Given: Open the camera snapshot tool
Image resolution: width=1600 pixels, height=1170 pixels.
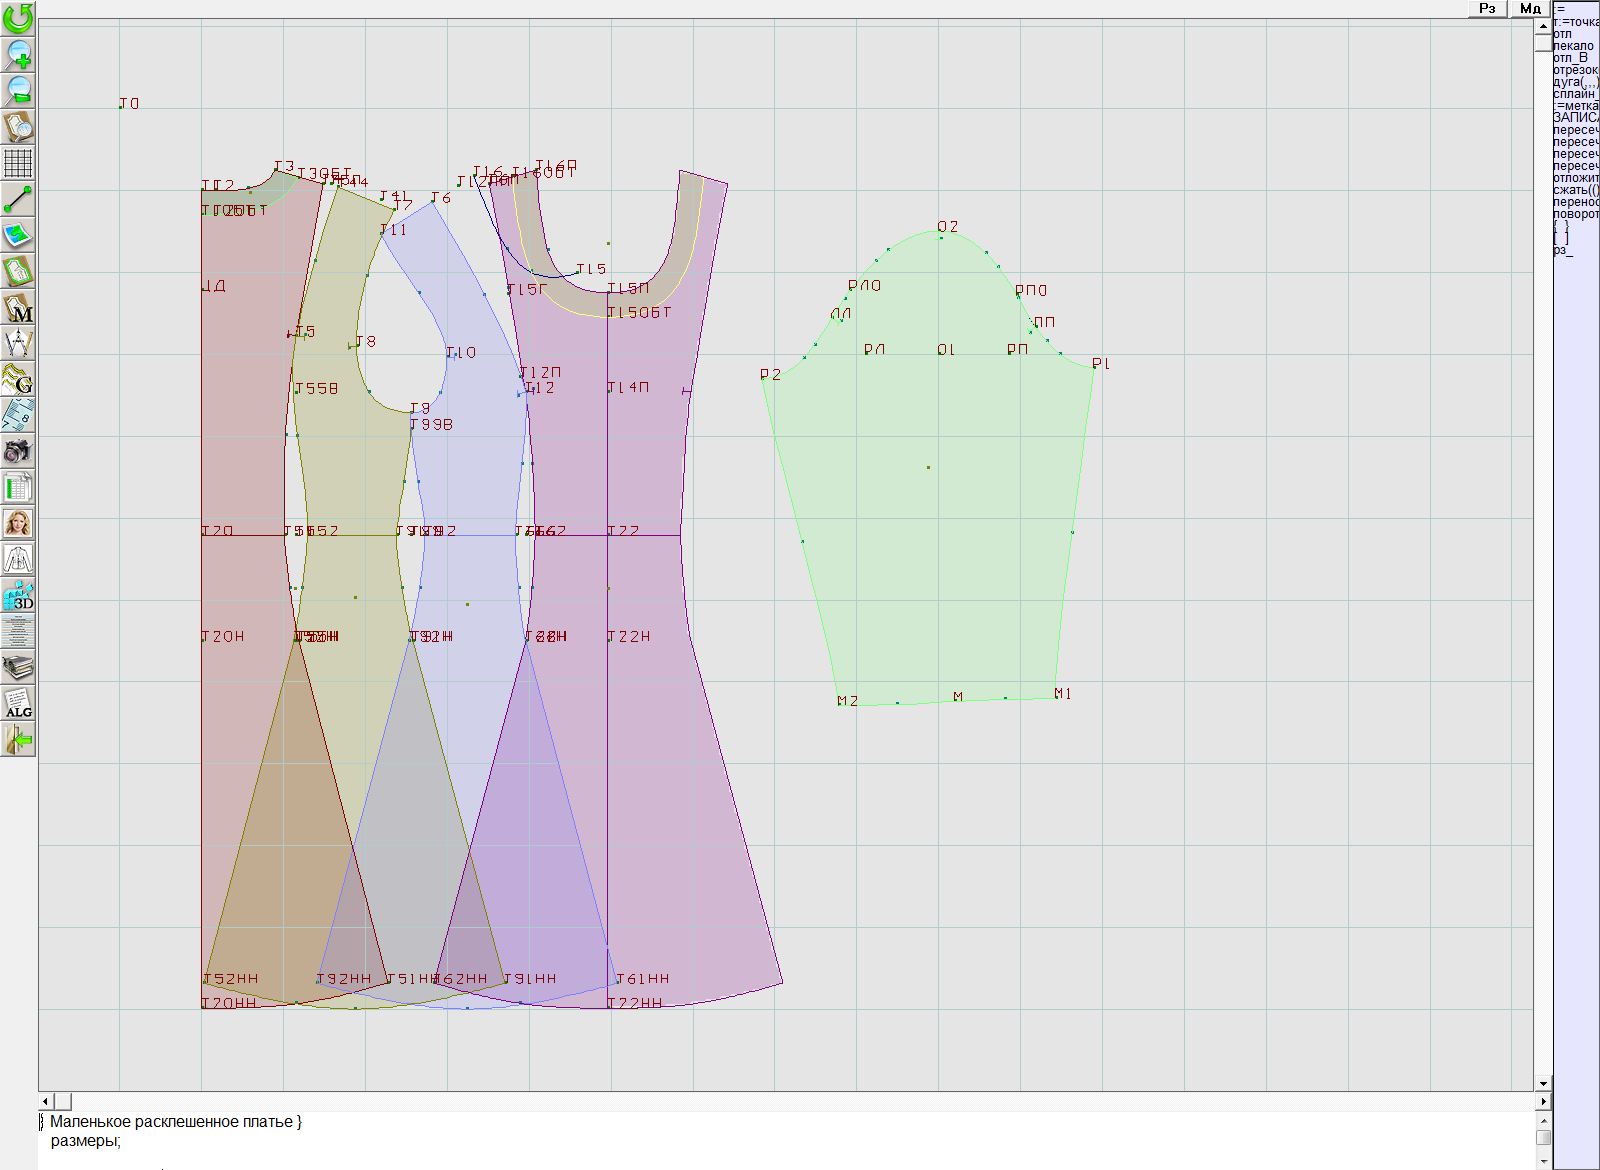Looking at the screenshot, I should click(x=18, y=451).
